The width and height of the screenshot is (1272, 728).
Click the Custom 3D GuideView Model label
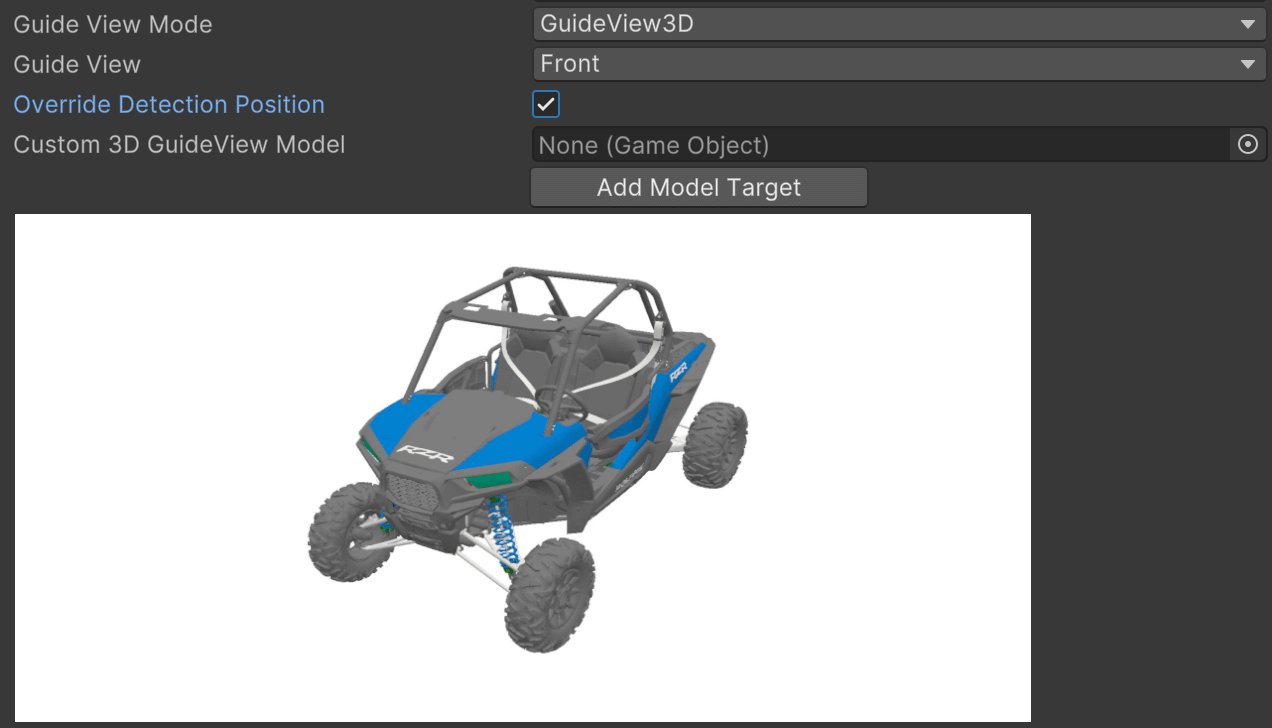[179, 144]
